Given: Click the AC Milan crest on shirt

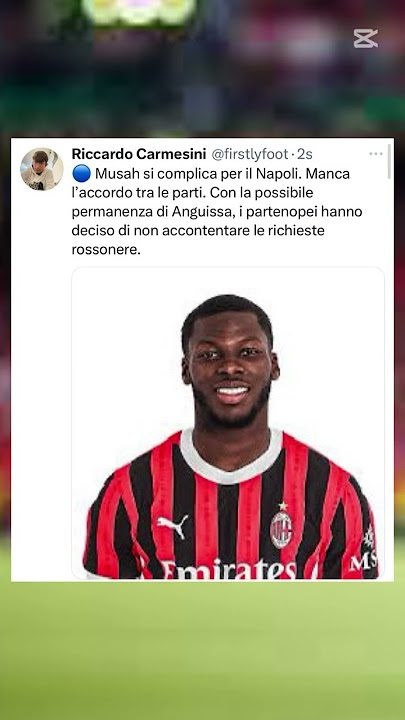Looking at the screenshot, I should click(281, 530).
